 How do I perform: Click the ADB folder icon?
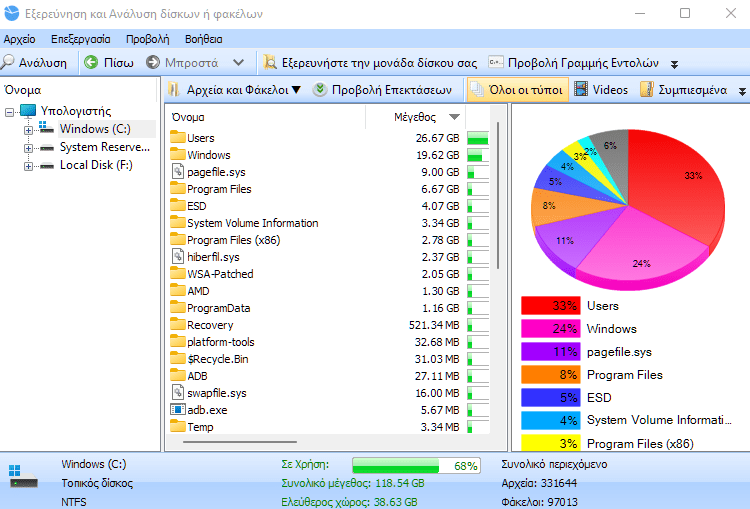tap(177, 375)
